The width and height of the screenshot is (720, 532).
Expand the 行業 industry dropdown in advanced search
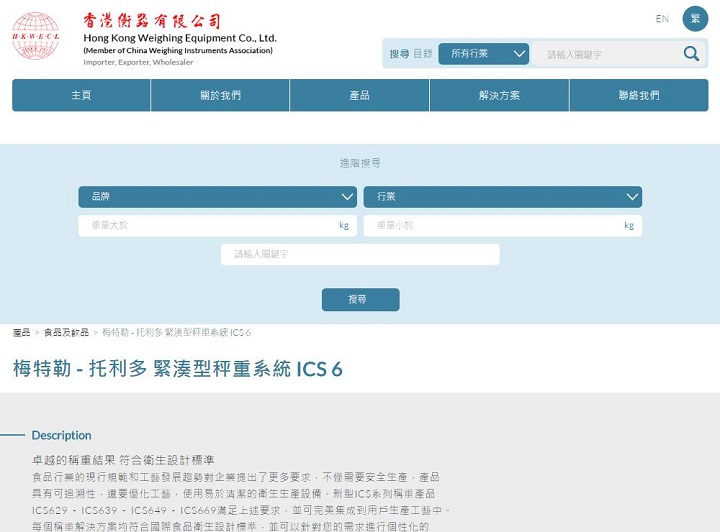click(503, 196)
